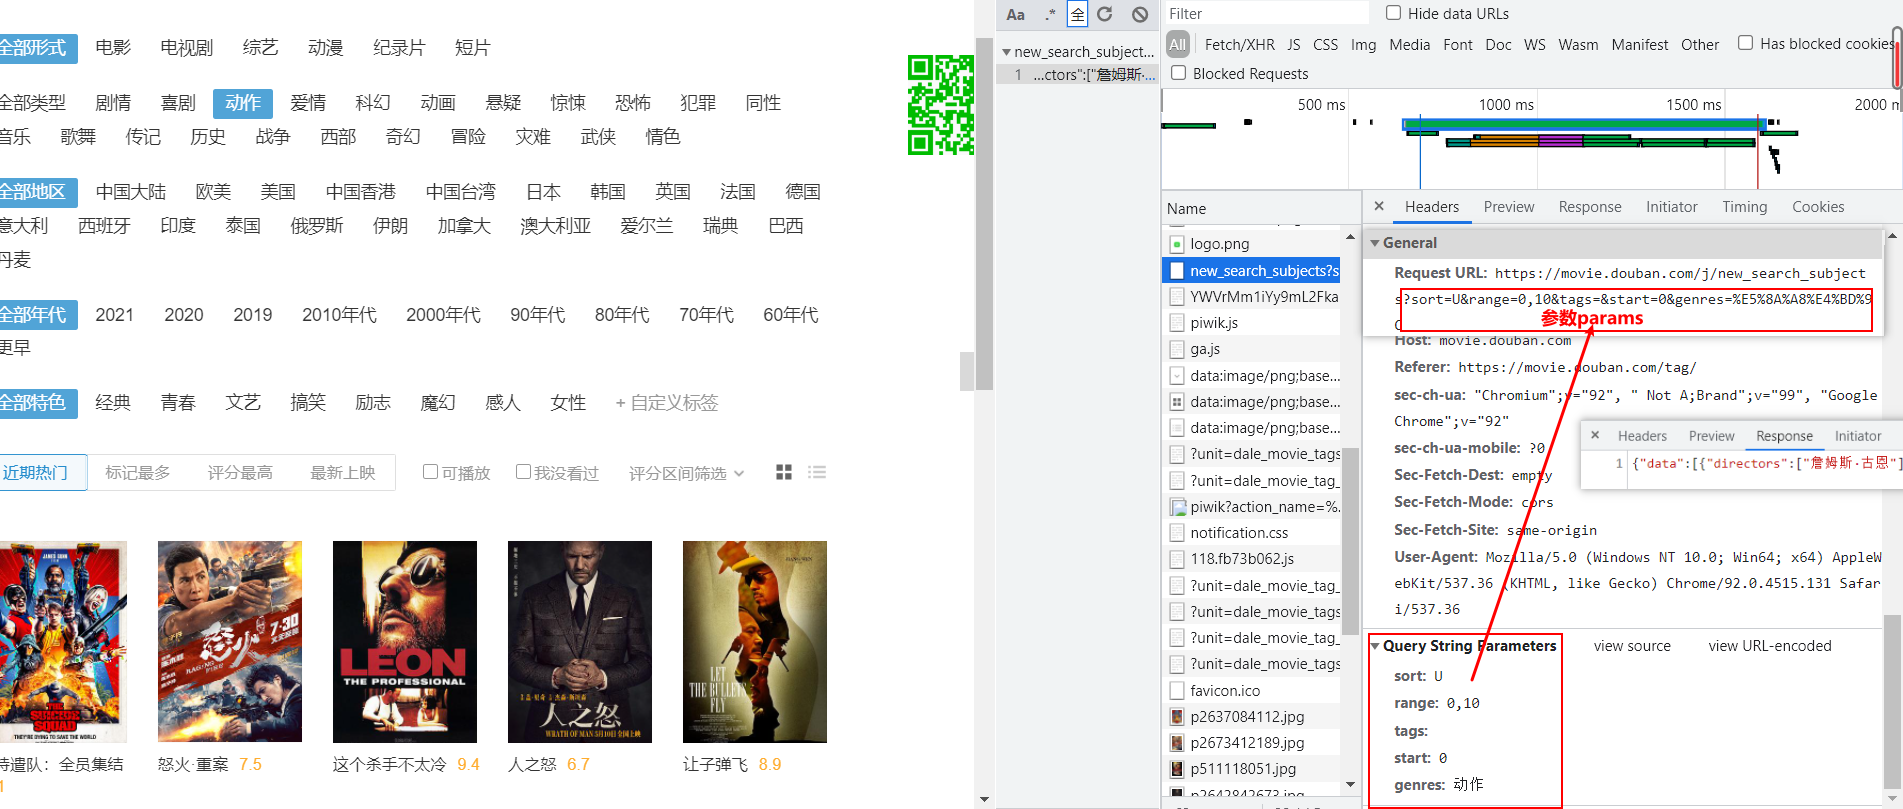The height and width of the screenshot is (809, 1903).
Task: Click into the Filter input field
Action: point(1266,13)
